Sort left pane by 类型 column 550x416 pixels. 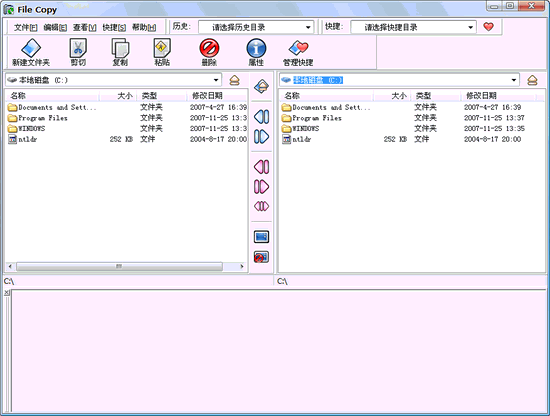point(162,95)
